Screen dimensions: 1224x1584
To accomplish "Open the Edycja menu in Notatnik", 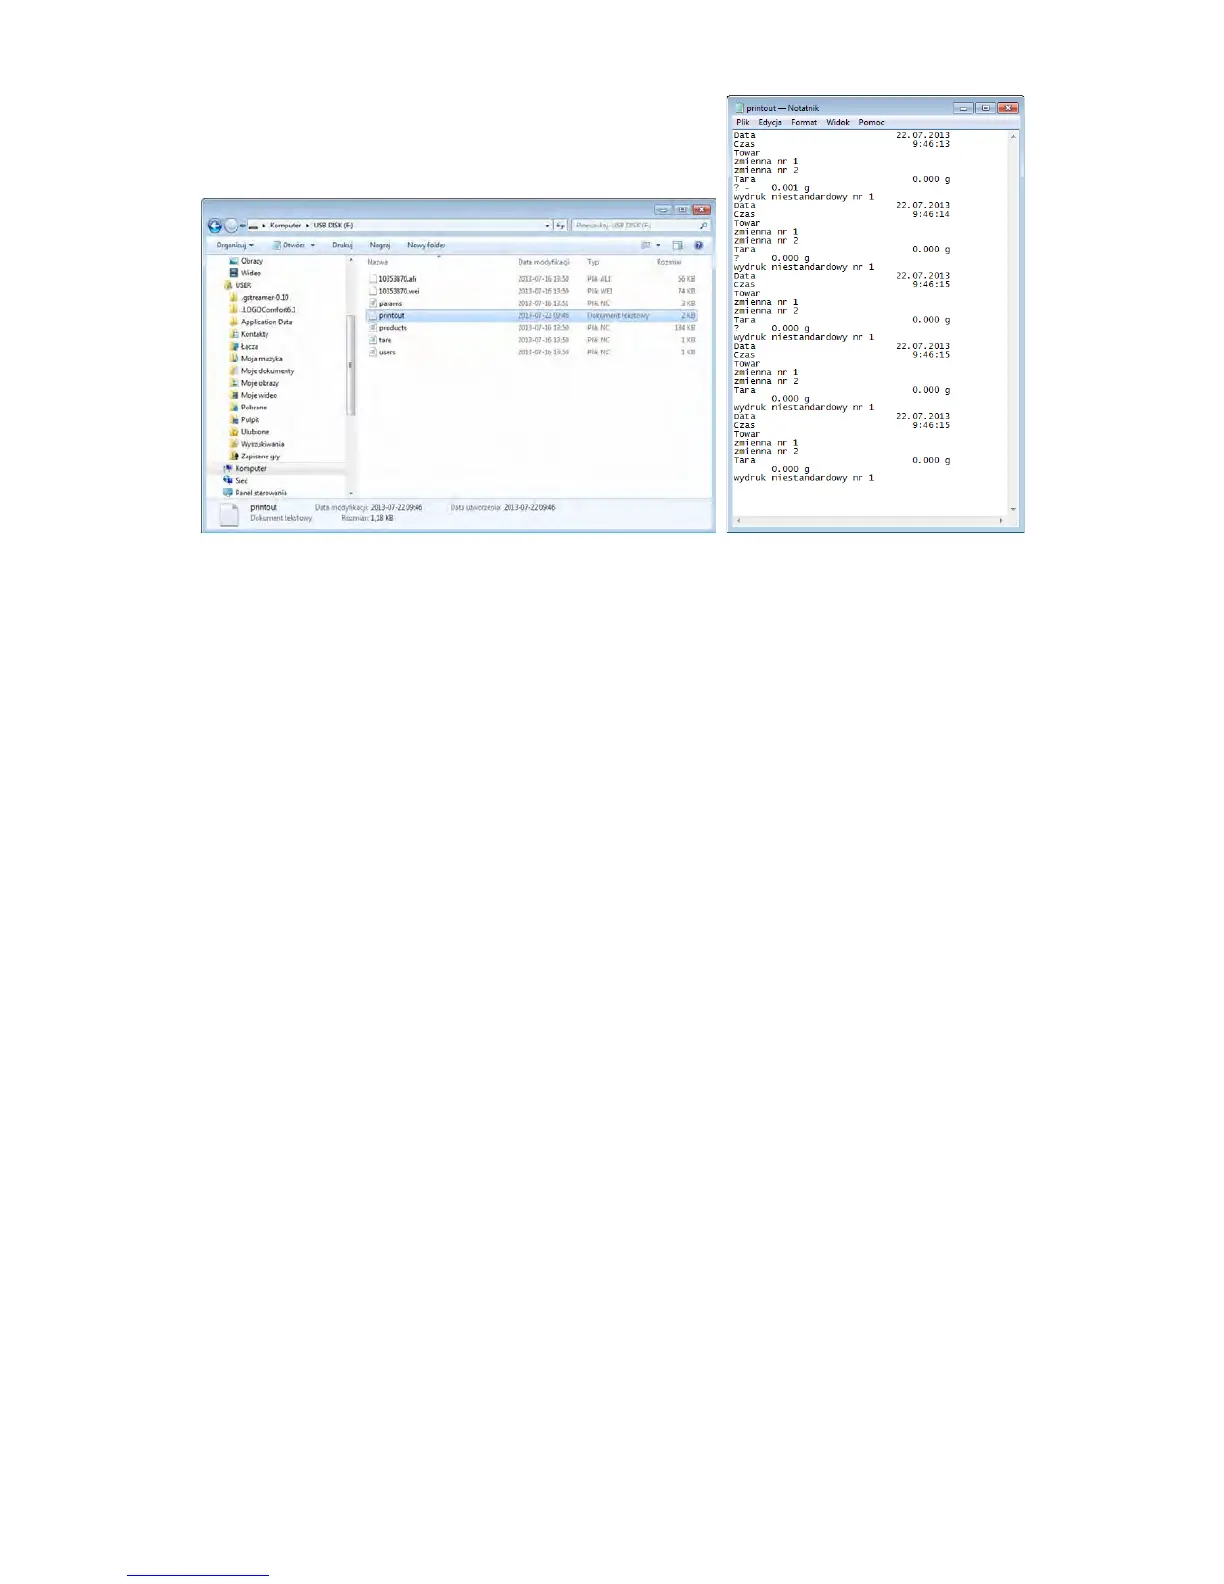I will click(x=770, y=122).
